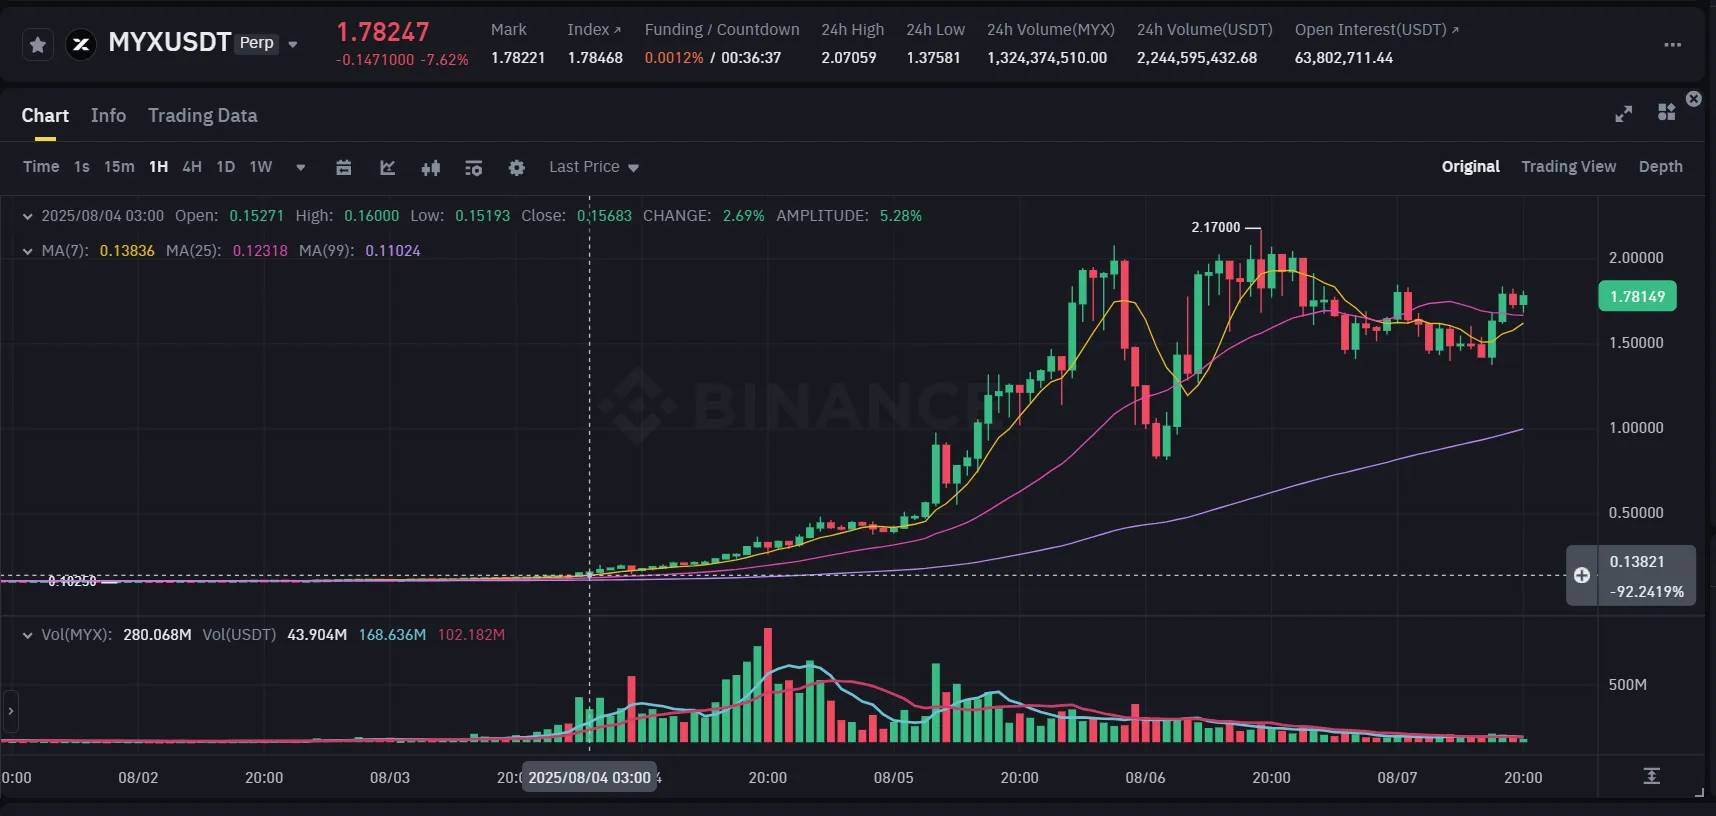Open the Depth view

pyautogui.click(x=1661, y=167)
